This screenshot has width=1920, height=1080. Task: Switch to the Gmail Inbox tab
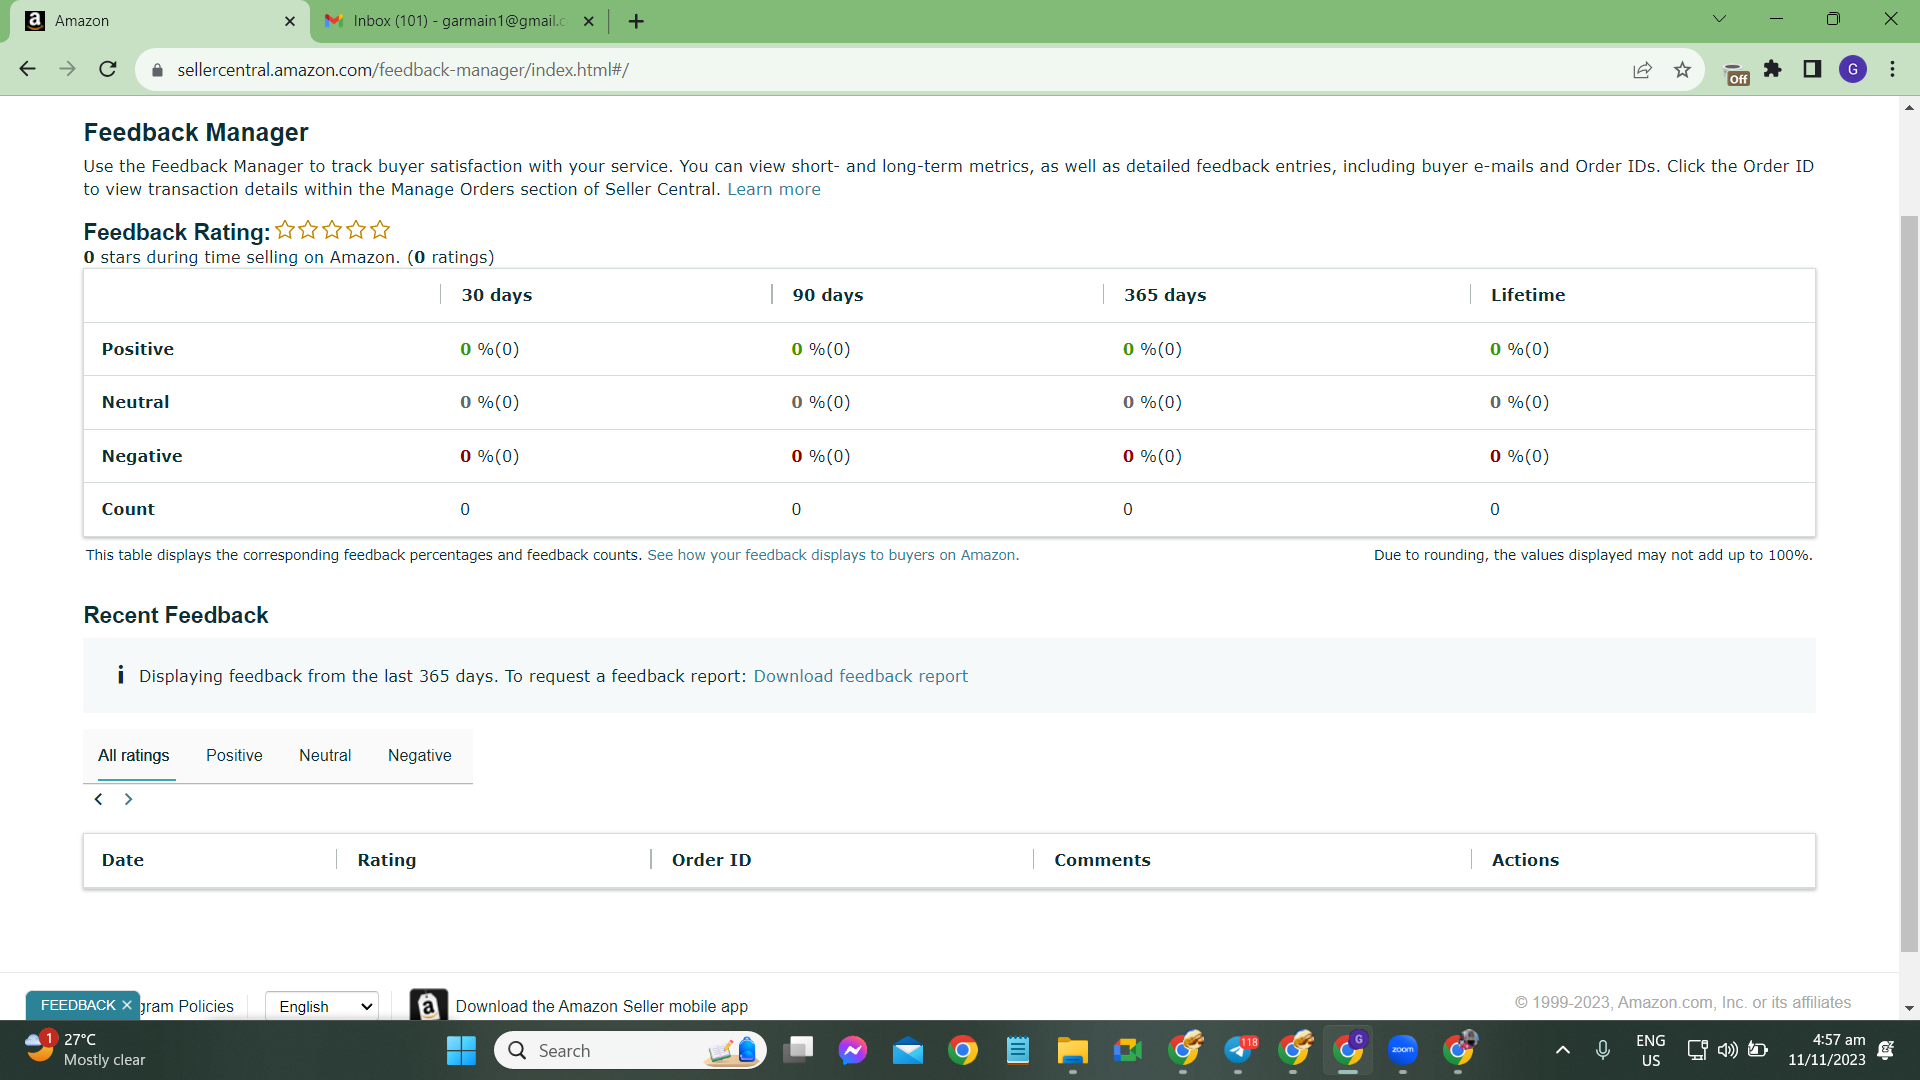tap(459, 21)
